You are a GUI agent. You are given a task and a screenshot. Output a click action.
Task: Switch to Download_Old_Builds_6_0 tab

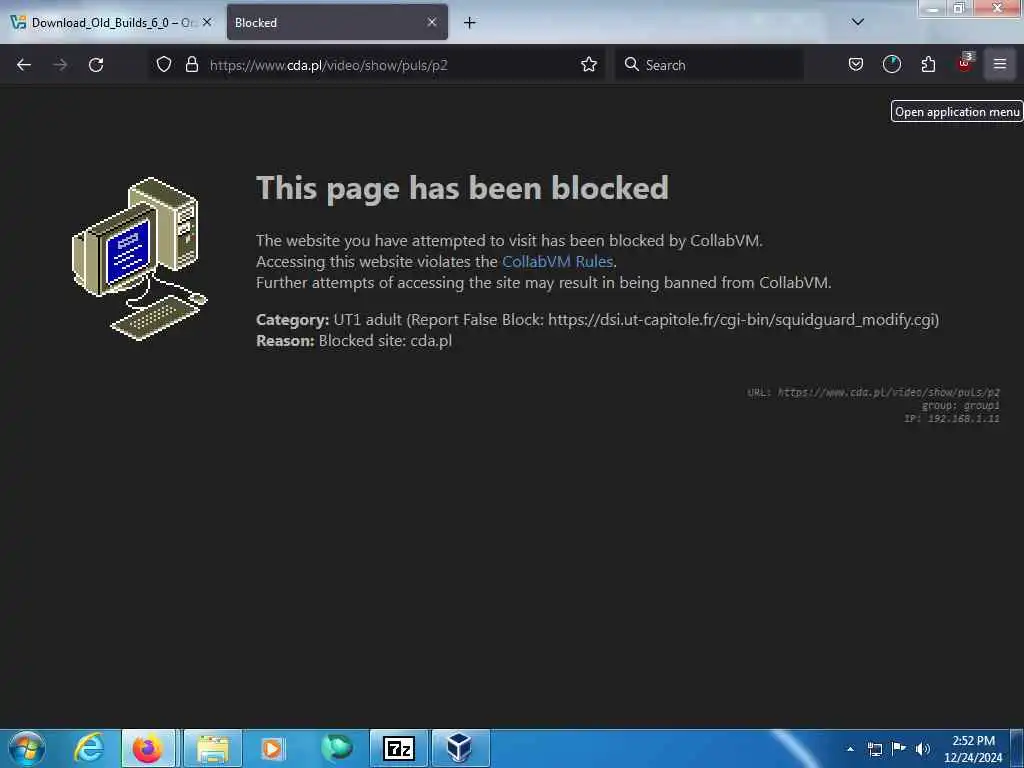[111, 23]
